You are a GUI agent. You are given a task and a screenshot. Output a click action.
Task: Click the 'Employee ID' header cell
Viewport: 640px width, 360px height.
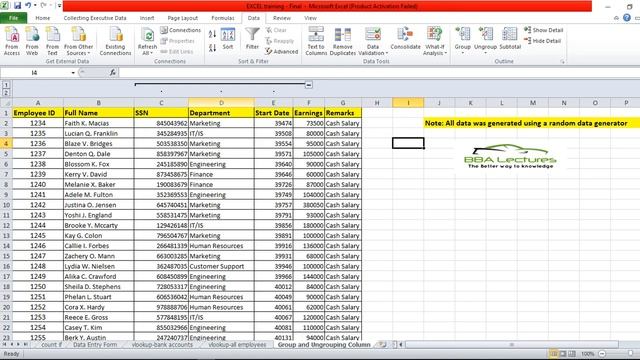click(38, 113)
